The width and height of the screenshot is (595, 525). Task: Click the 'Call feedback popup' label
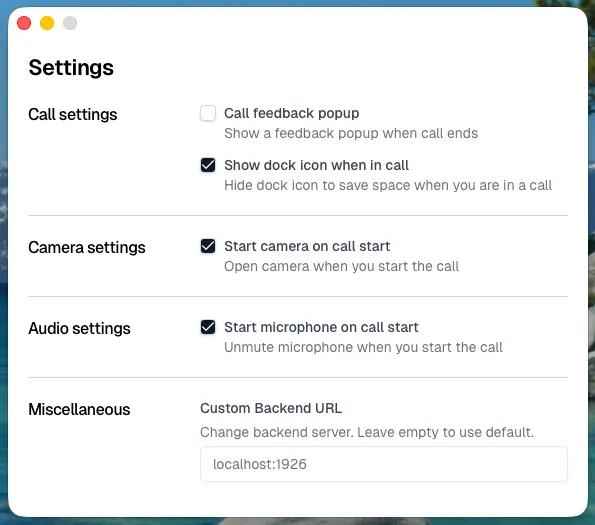point(291,113)
